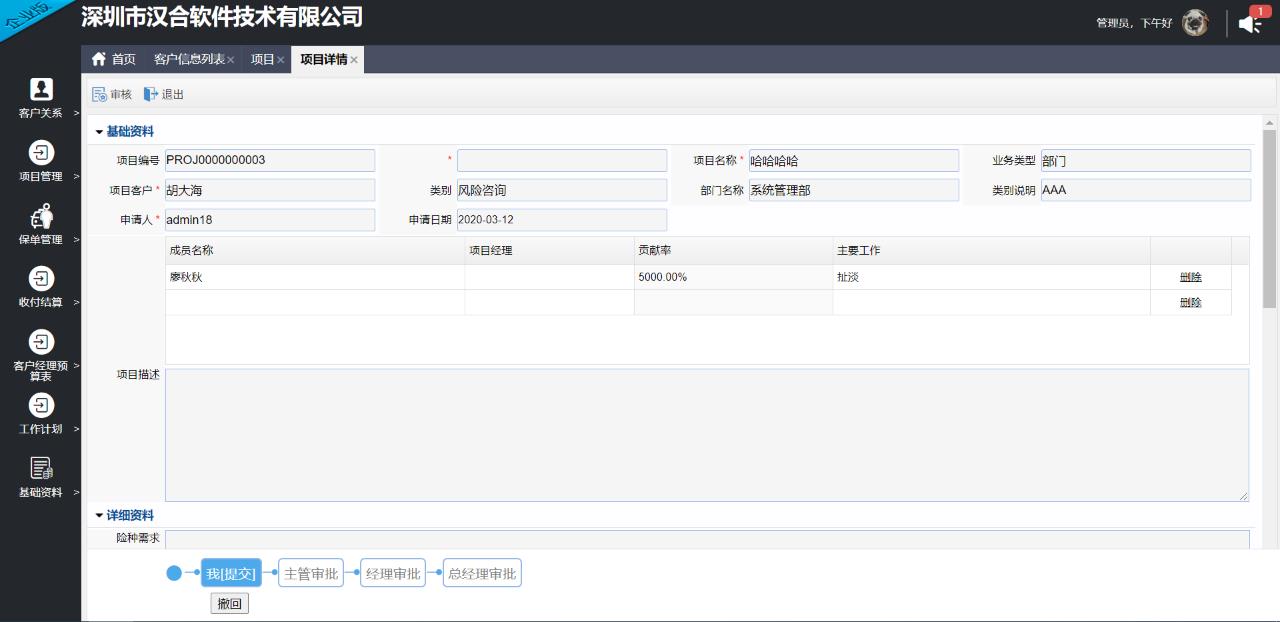Viewport: 1280px width, 622px height.
Task: Click the 类别 field showing 风险咨询
Action: coord(562,190)
